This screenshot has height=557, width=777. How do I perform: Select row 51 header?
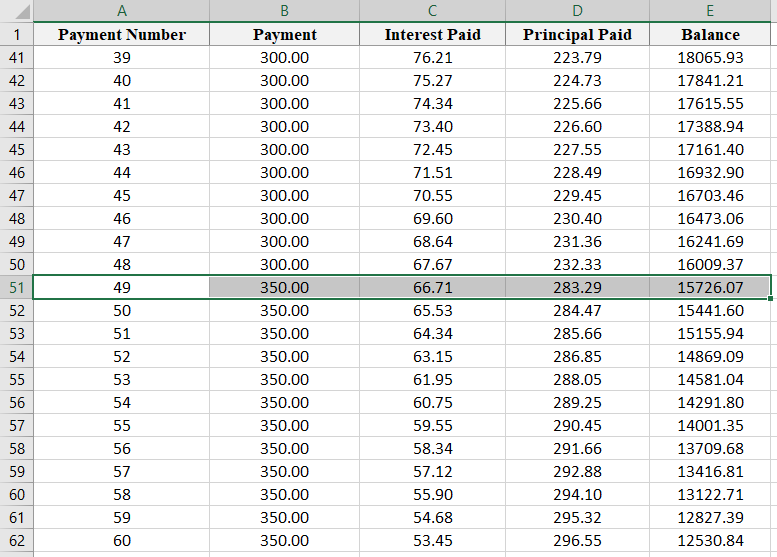[x=16, y=287]
